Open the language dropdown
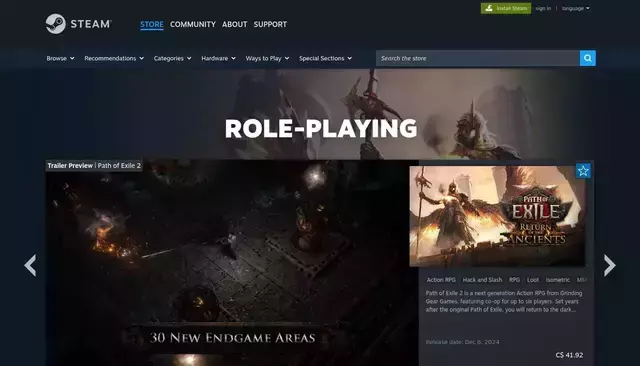 [x=576, y=8]
